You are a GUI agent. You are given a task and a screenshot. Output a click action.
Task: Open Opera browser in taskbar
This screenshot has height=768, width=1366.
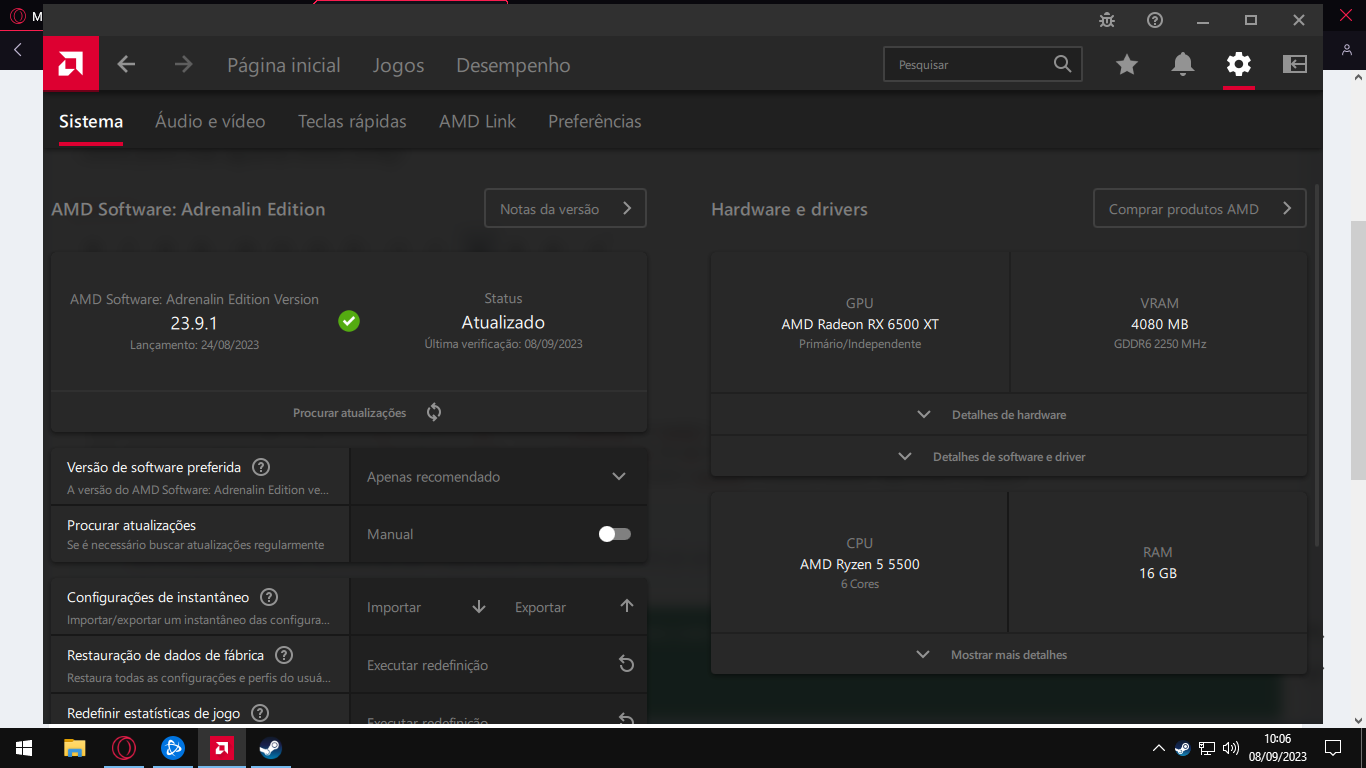pyautogui.click(x=124, y=748)
